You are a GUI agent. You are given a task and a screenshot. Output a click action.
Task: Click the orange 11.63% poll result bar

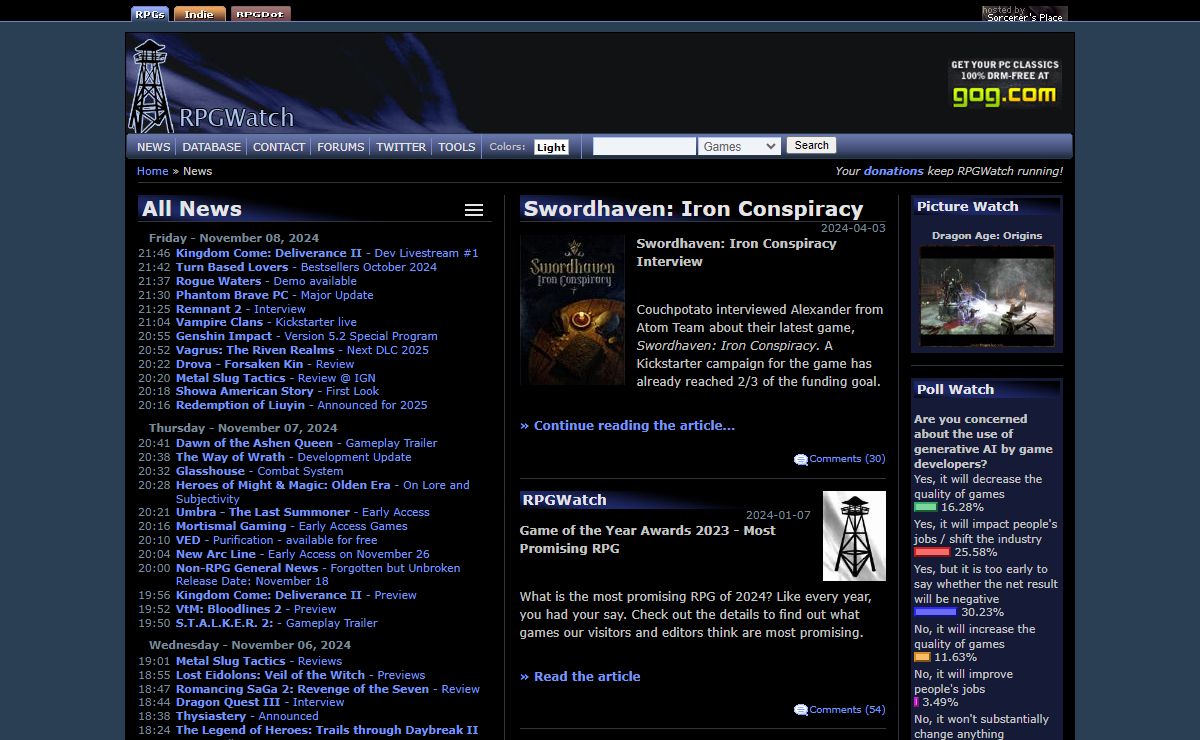tap(922, 657)
